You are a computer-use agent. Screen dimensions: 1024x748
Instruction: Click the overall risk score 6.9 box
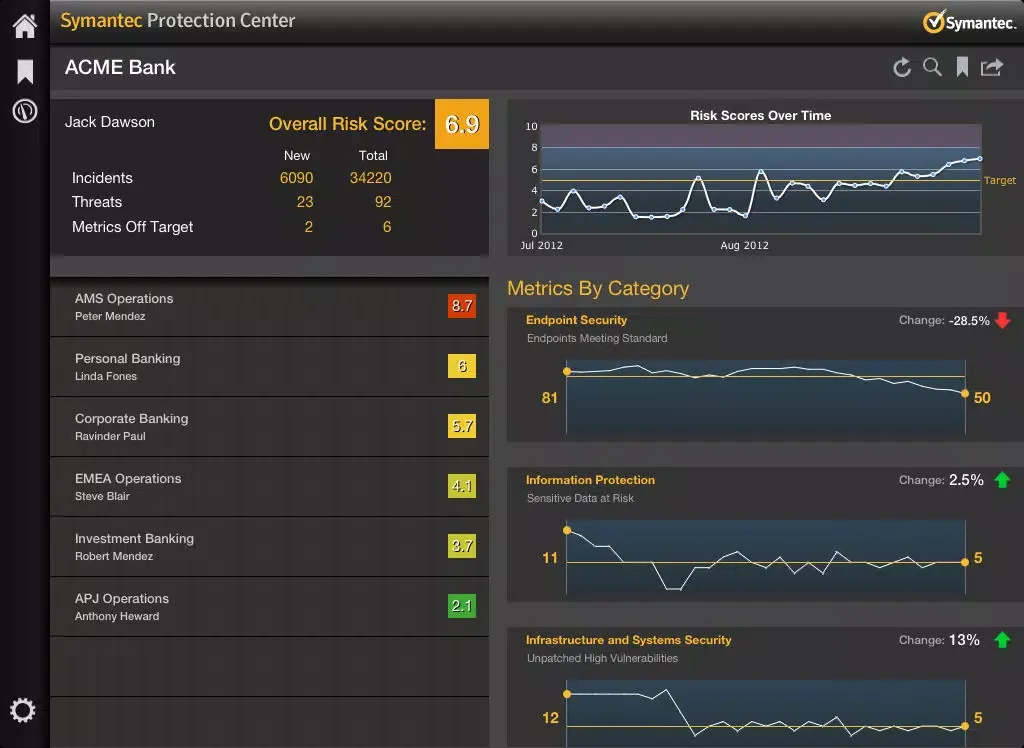[462, 124]
